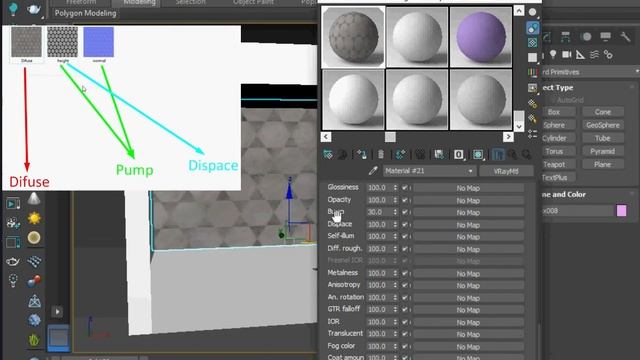Click the checkered Background icon
The width and height of the screenshot is (640, 360).
pos(533,42)
